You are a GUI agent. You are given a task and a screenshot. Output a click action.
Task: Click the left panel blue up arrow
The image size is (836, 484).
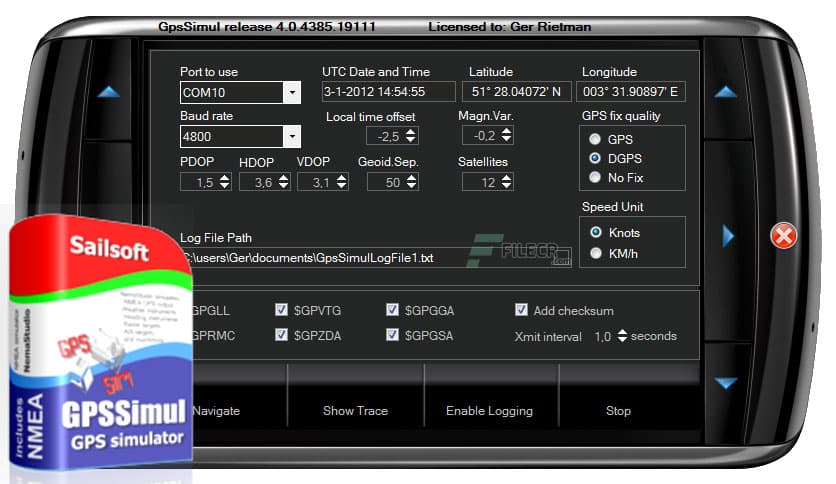tap(109, 92)
